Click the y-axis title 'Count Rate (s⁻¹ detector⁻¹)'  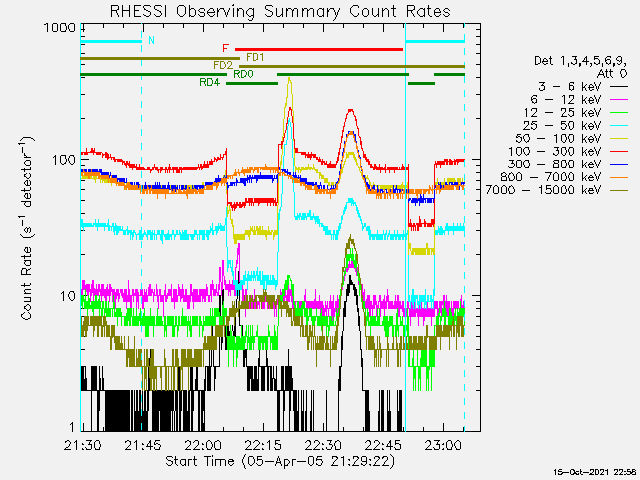(27, 228)
